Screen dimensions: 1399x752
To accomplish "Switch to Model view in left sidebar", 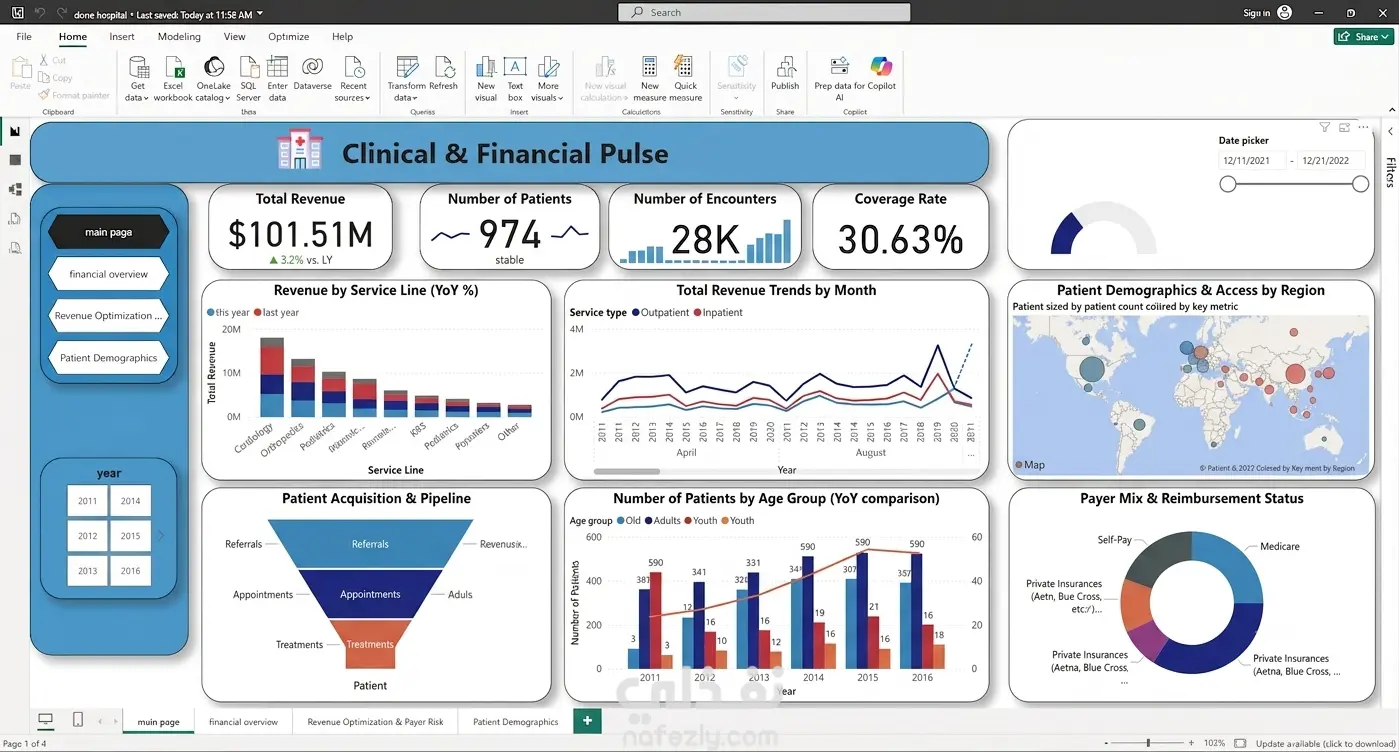I will point(15,189).
